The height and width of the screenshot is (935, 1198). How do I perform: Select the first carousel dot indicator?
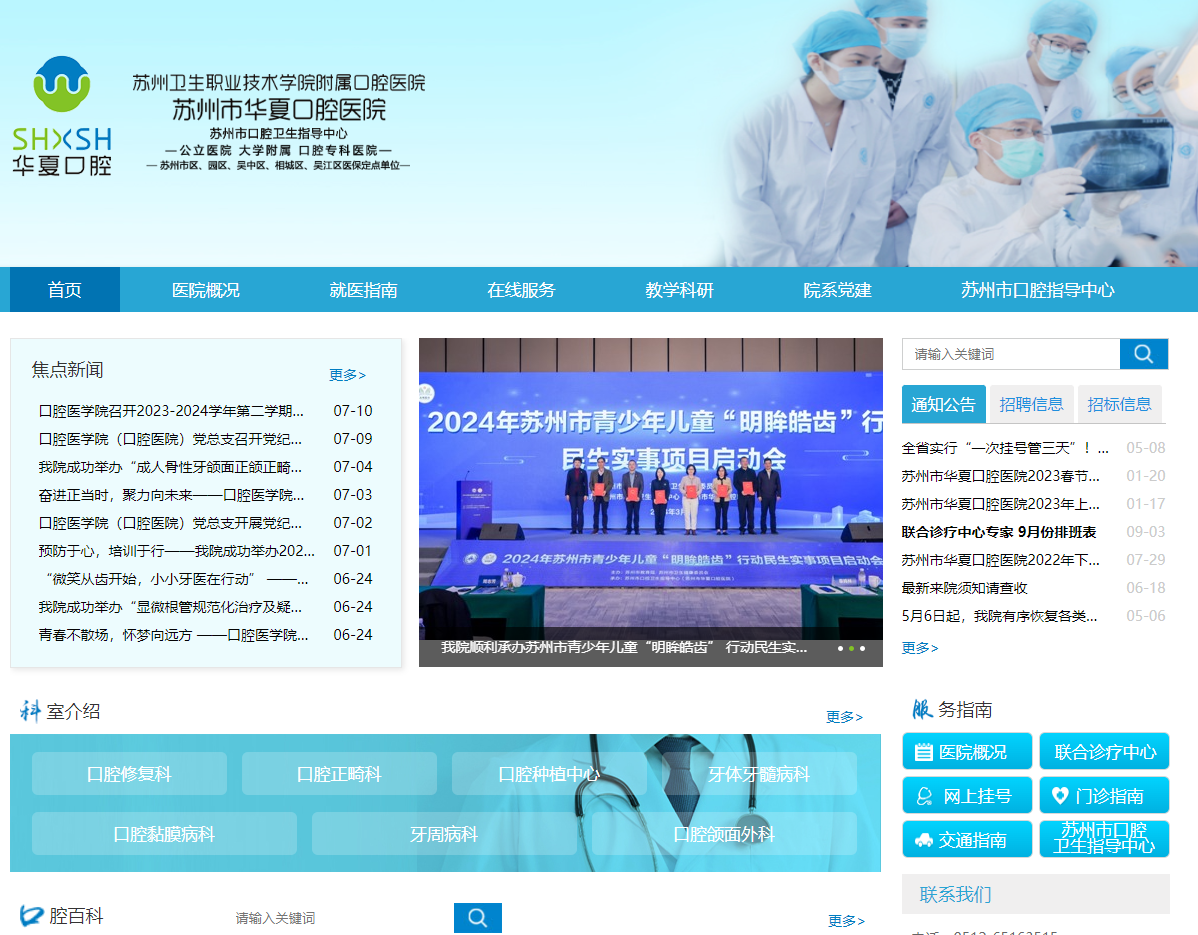coord(840,649)
